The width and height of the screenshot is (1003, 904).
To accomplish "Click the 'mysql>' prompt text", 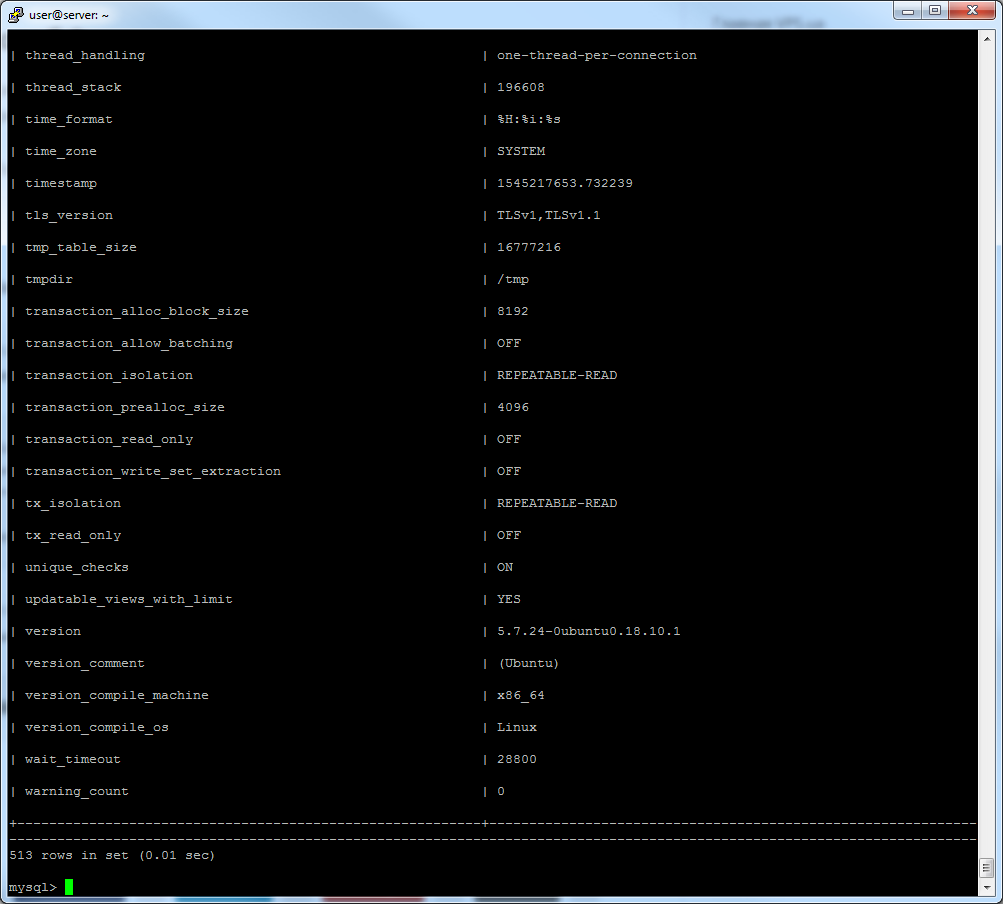I will pyautogui.click(x=33, y=887).
